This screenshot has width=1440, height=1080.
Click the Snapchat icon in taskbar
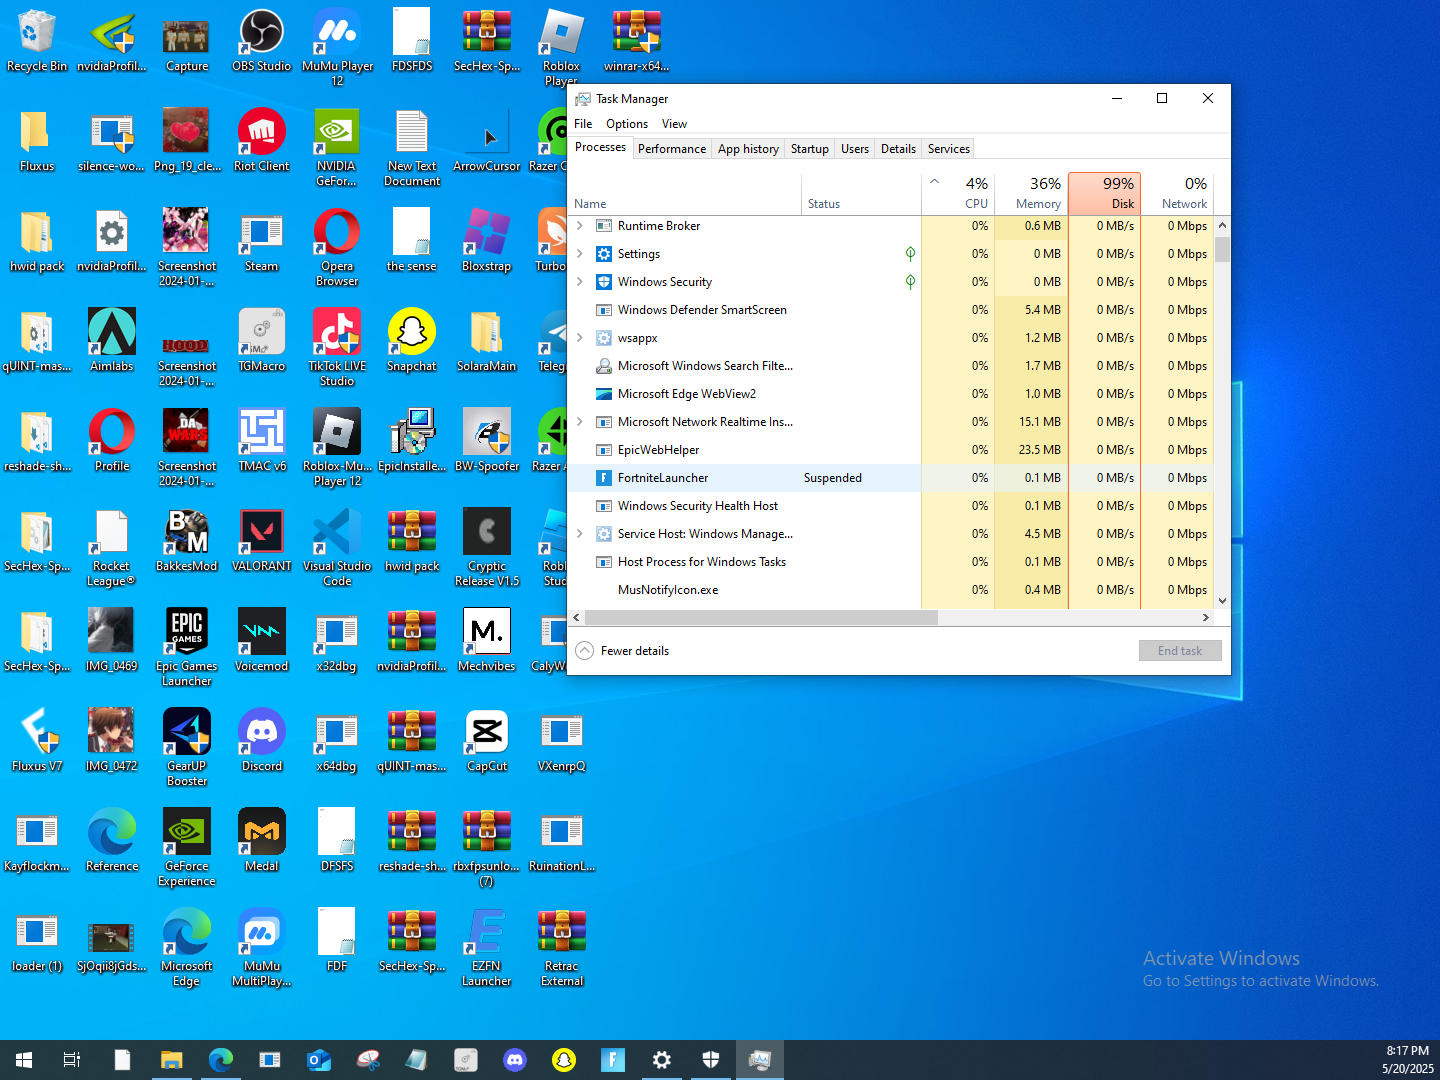click(564, 1060)
